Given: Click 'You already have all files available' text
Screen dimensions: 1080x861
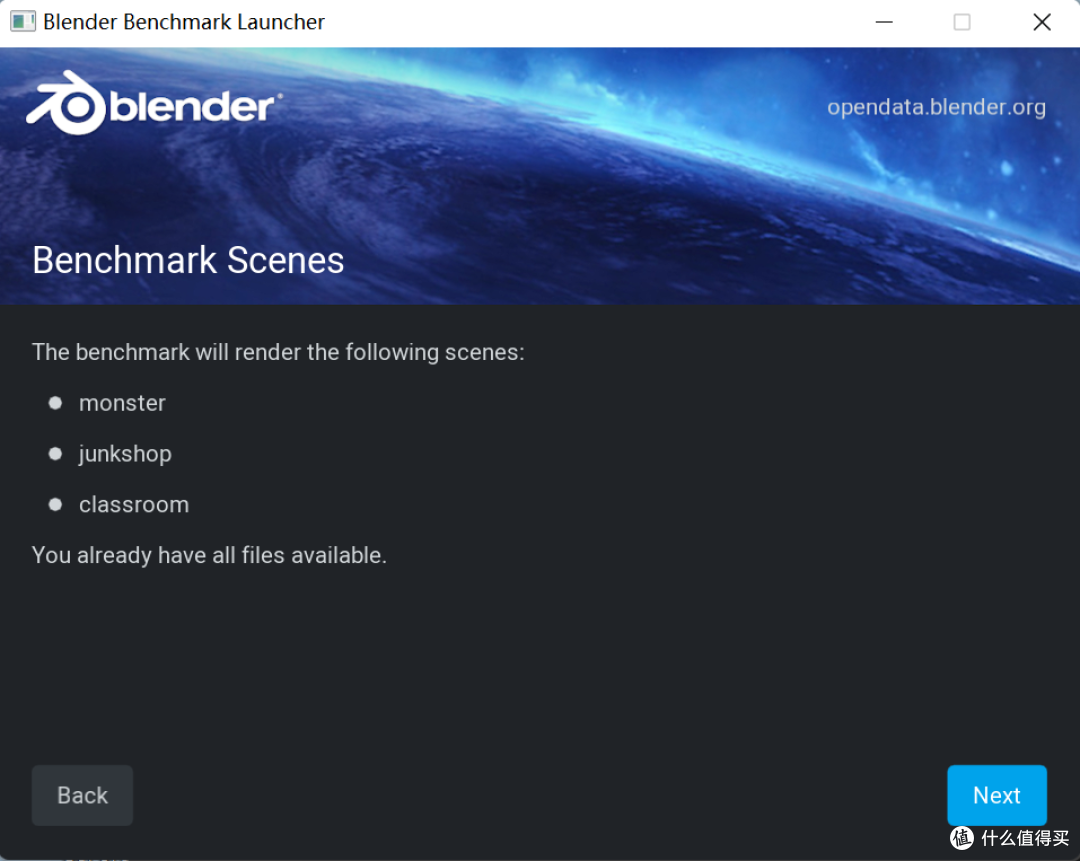Looking at the screenshot, I should [x=209, y=555].
